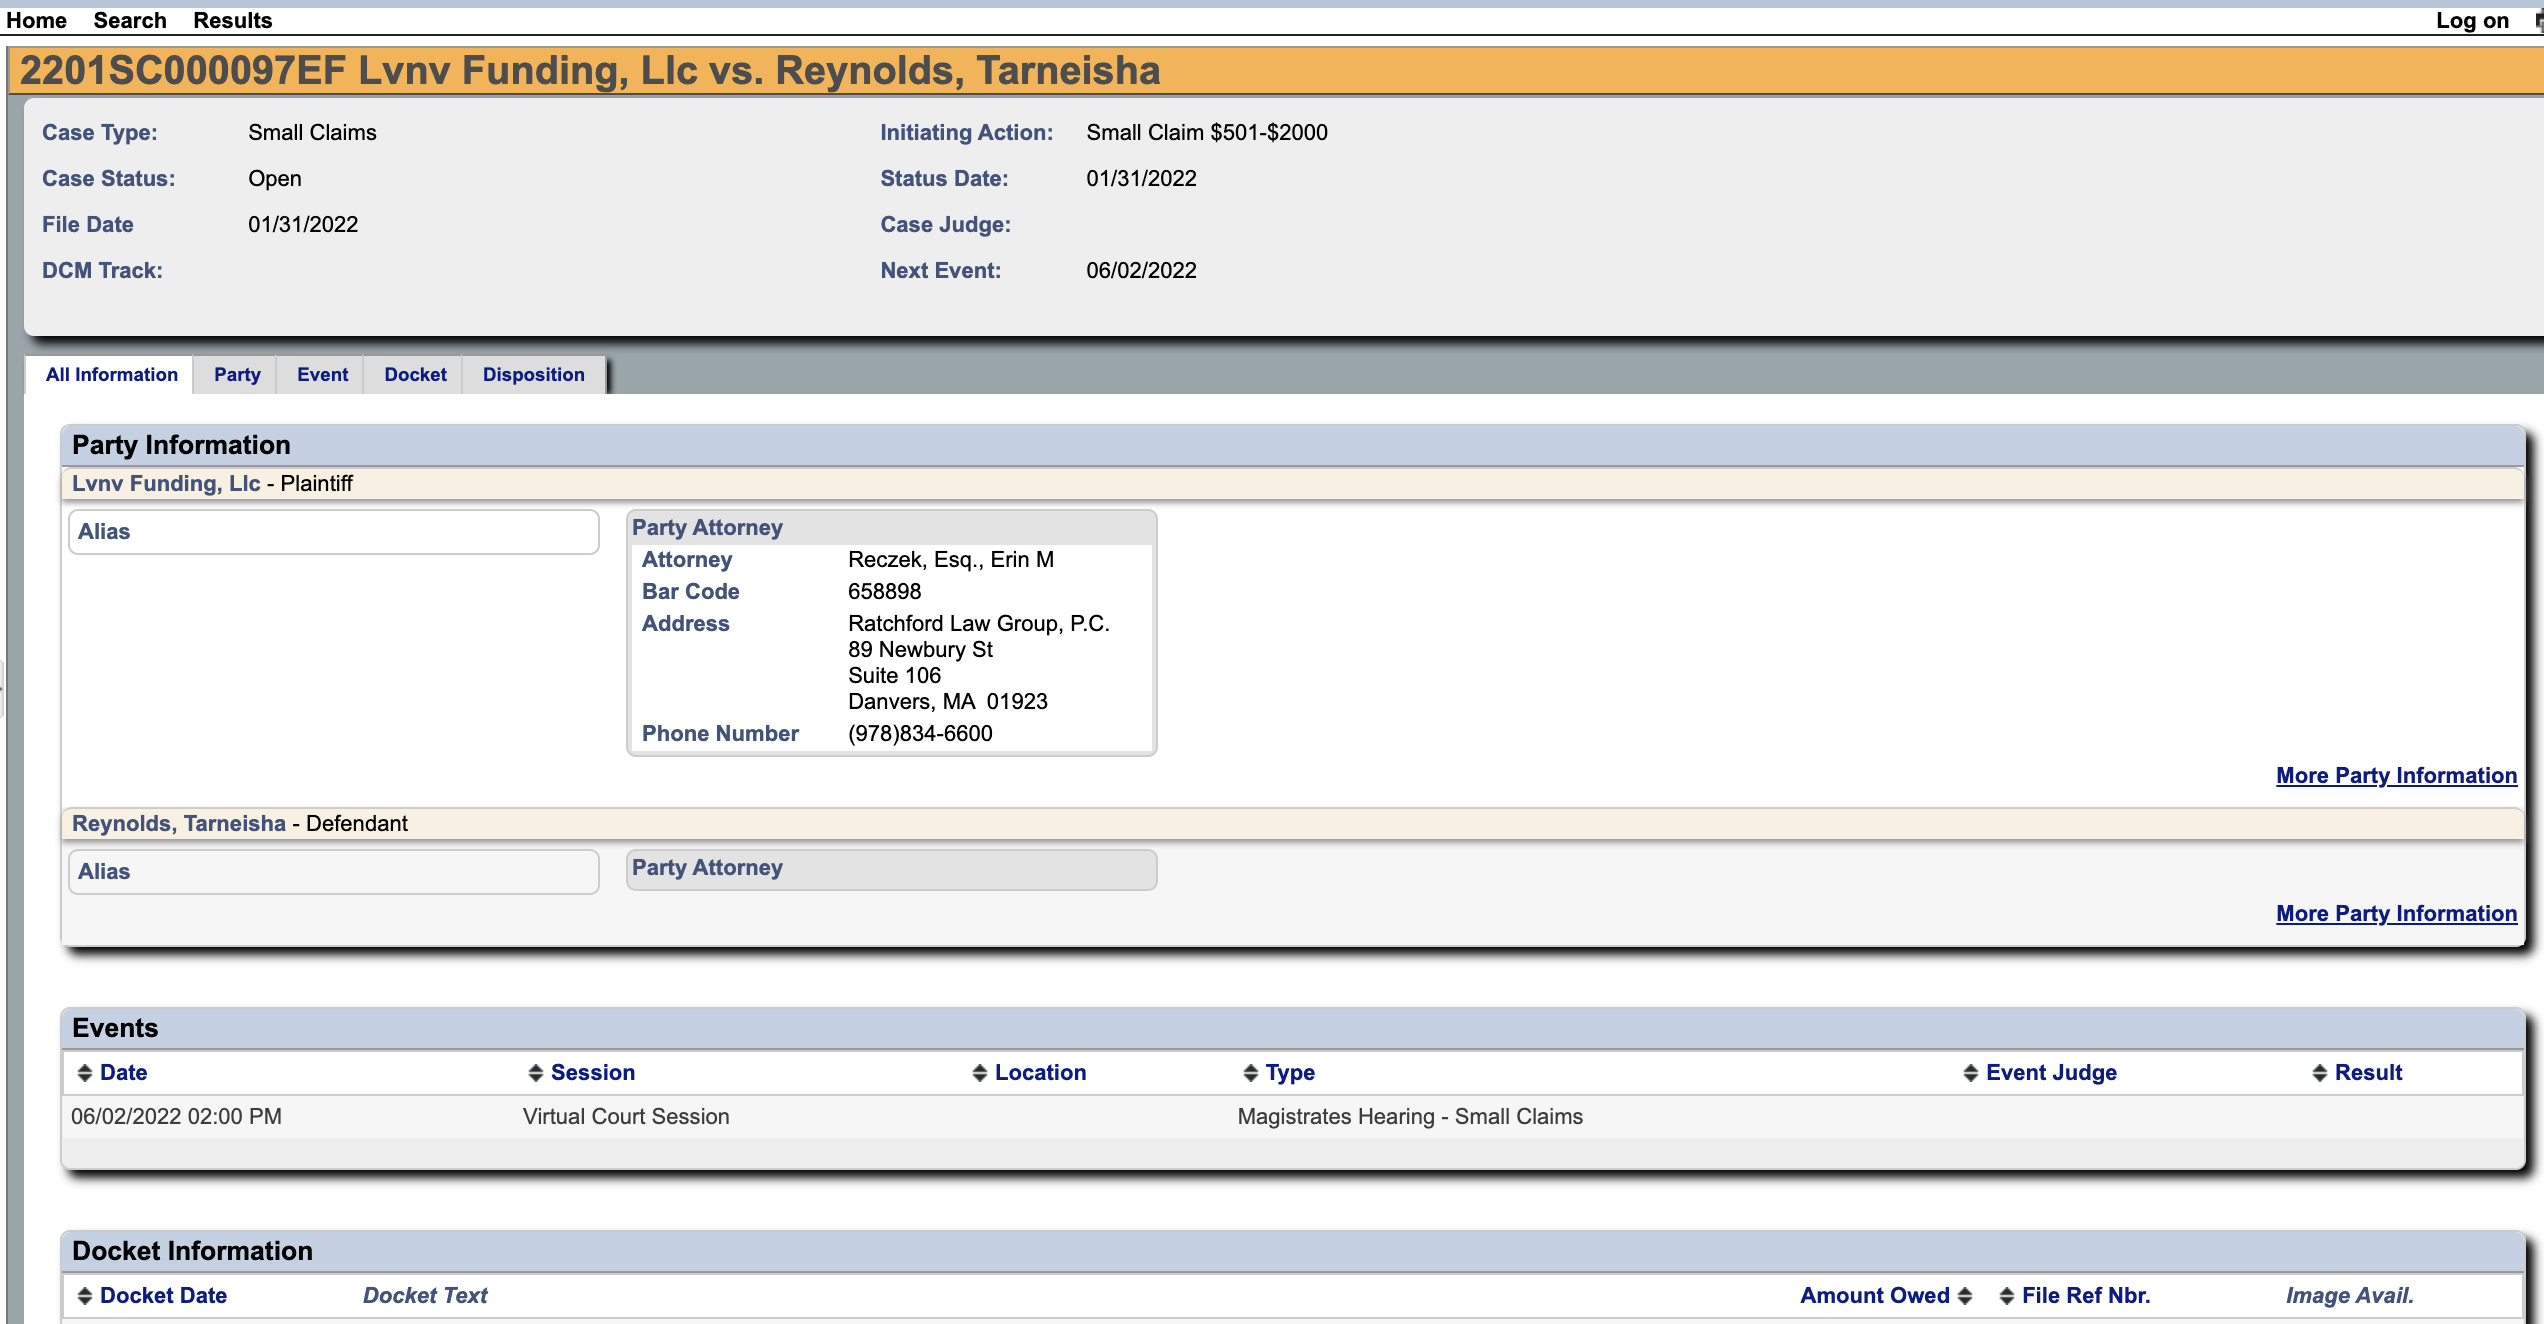Click the sort icon after Amount Owed

coord(1964,1296)
